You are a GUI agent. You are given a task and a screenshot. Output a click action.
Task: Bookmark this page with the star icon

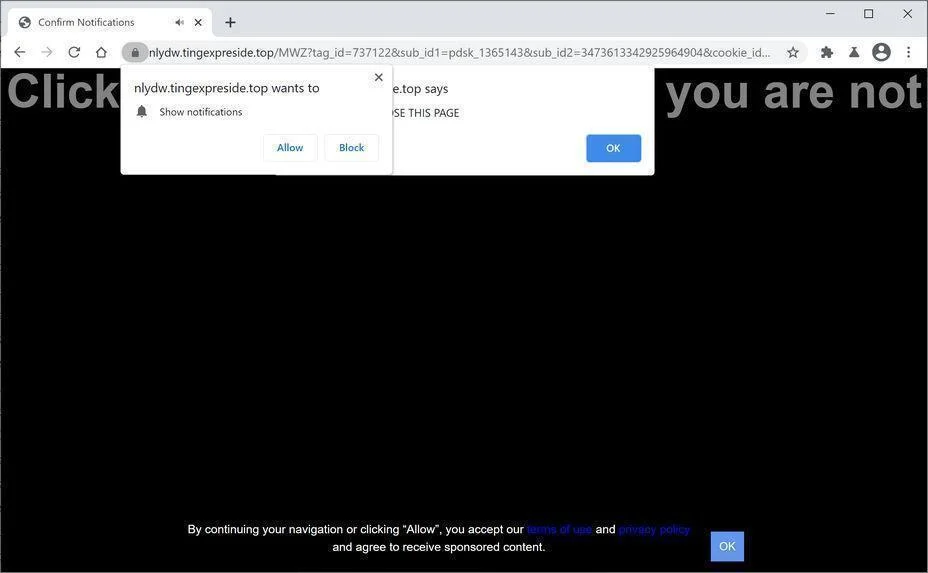[793, 53]
